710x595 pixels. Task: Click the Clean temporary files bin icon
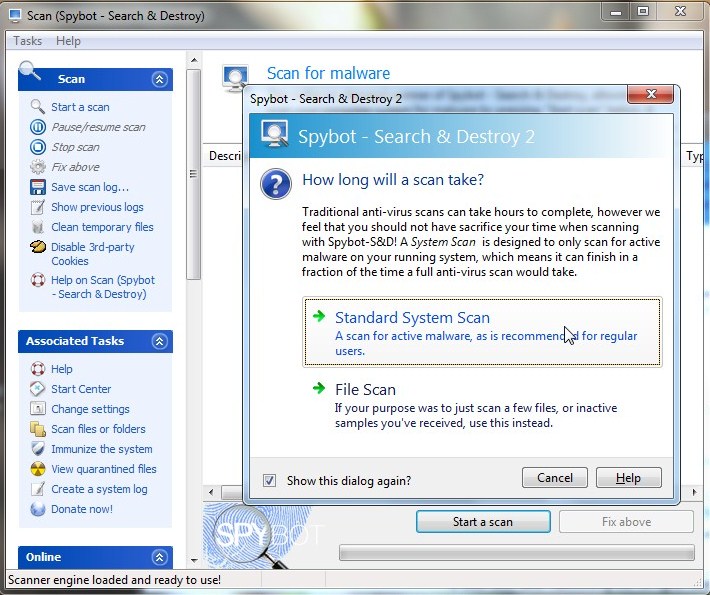[x=38, y=227]
